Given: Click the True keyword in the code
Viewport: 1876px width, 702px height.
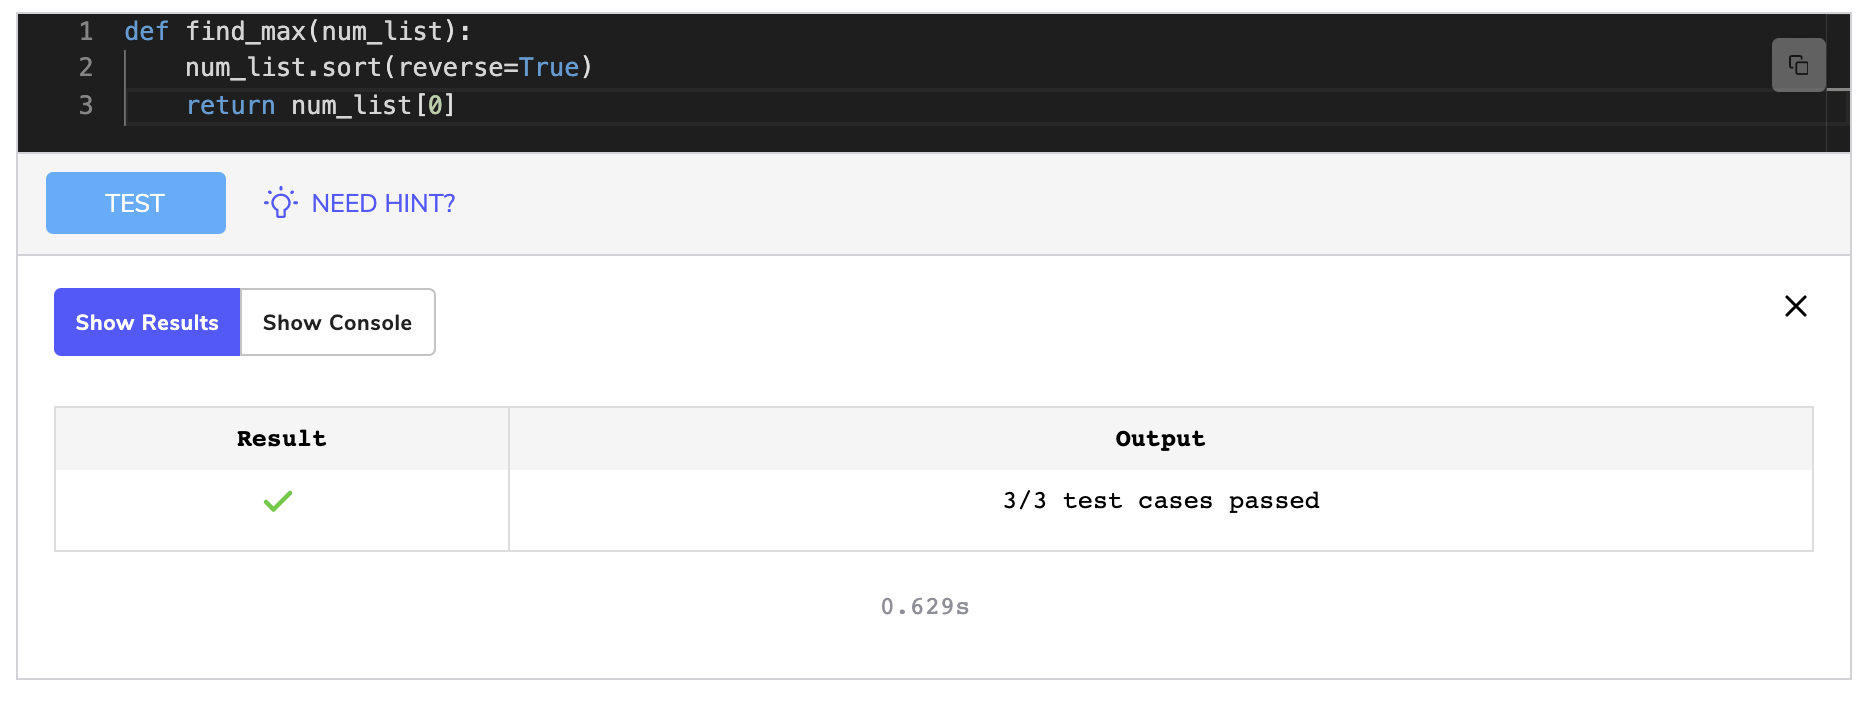Looking at the screenshot, I should pyautogui.click(x=549, y=67).
